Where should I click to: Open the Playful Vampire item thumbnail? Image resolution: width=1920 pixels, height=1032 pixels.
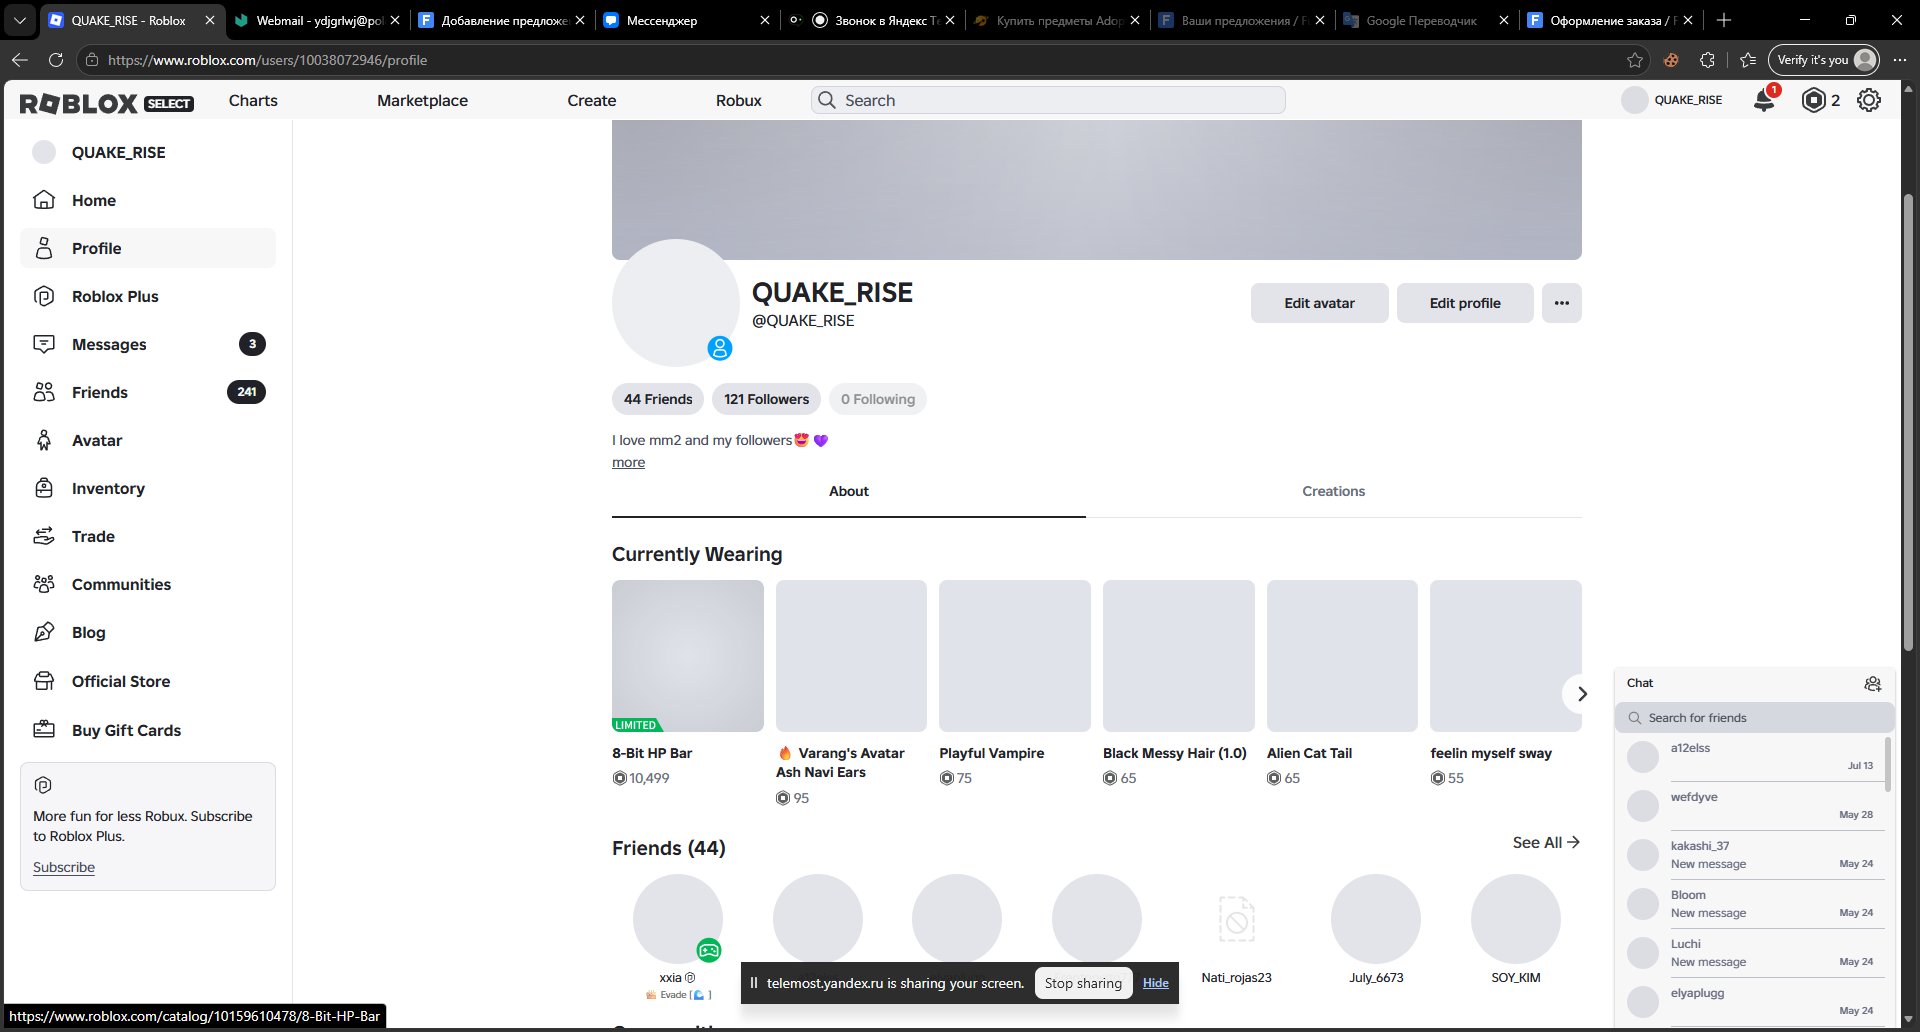pyautogui.click(x=1015, y=656)
